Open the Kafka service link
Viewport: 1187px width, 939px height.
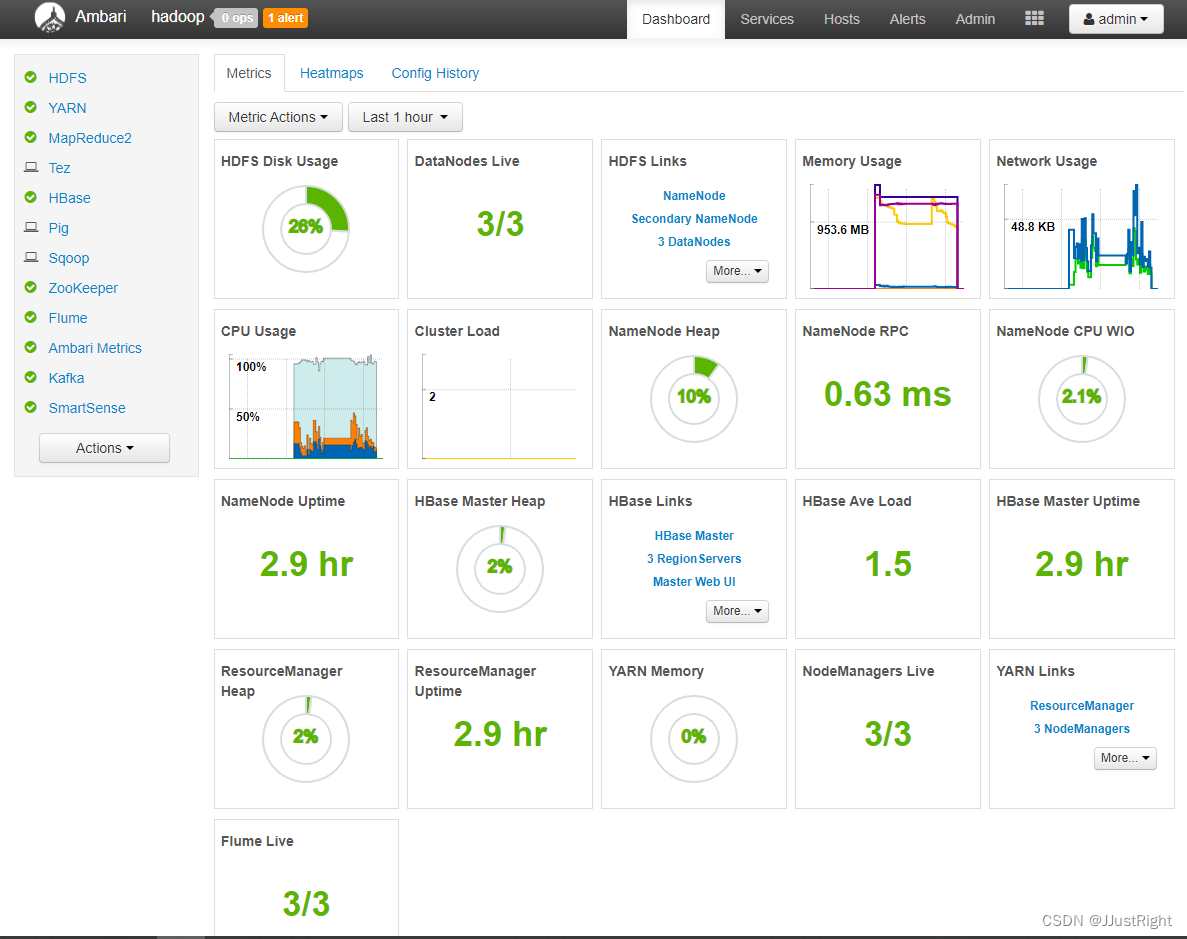coord(67,378)
